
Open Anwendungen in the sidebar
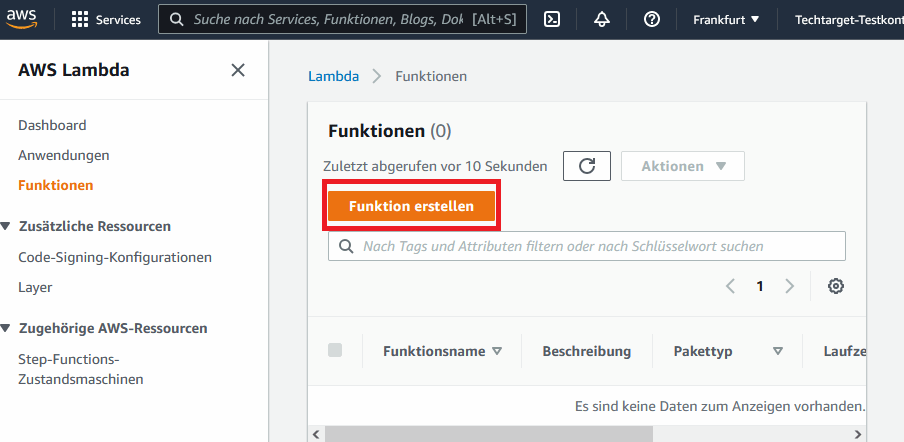click(64, 155)
